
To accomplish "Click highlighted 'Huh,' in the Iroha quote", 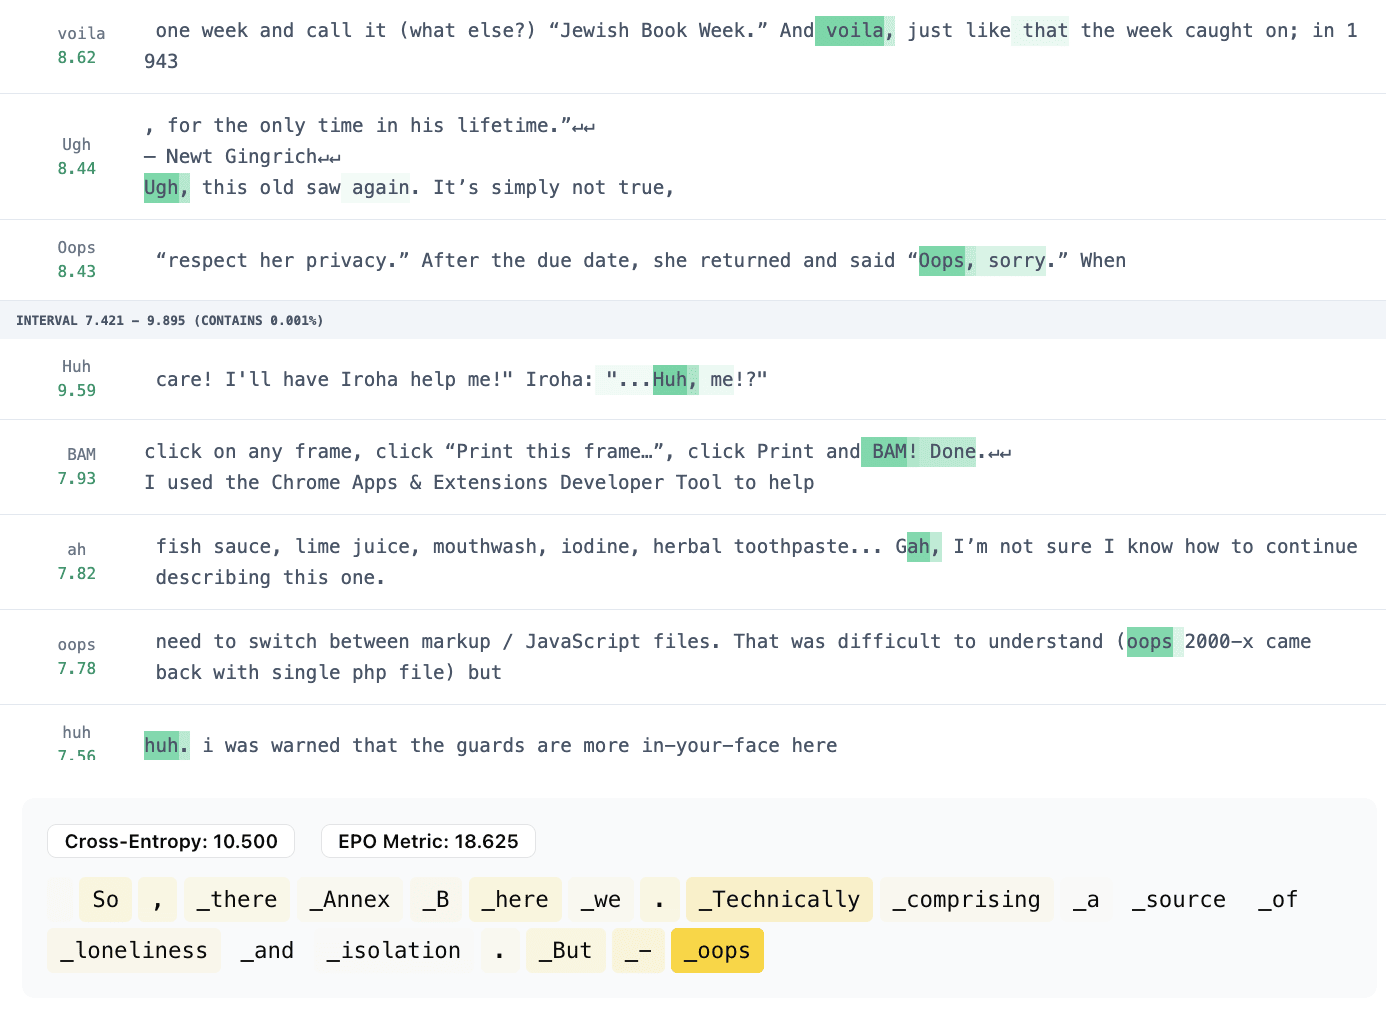I will pyautogui.click(x=675, y=380).
